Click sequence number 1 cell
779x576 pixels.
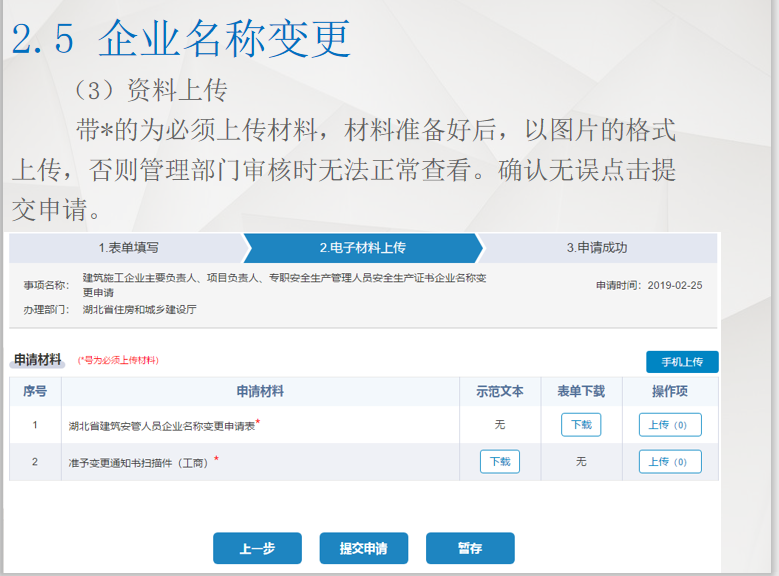35,425
